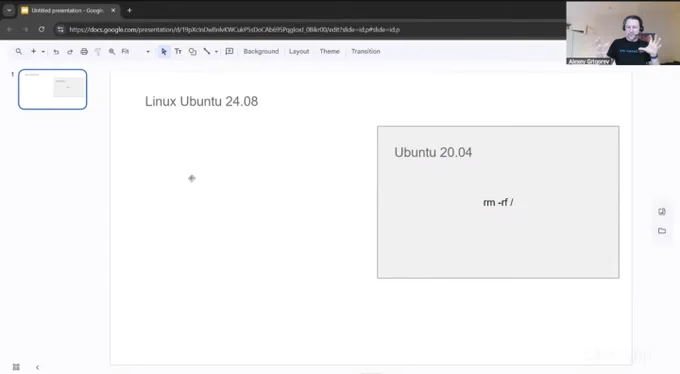Select the line tool
The width and height of the screenshot is (680, 374).
207,52
